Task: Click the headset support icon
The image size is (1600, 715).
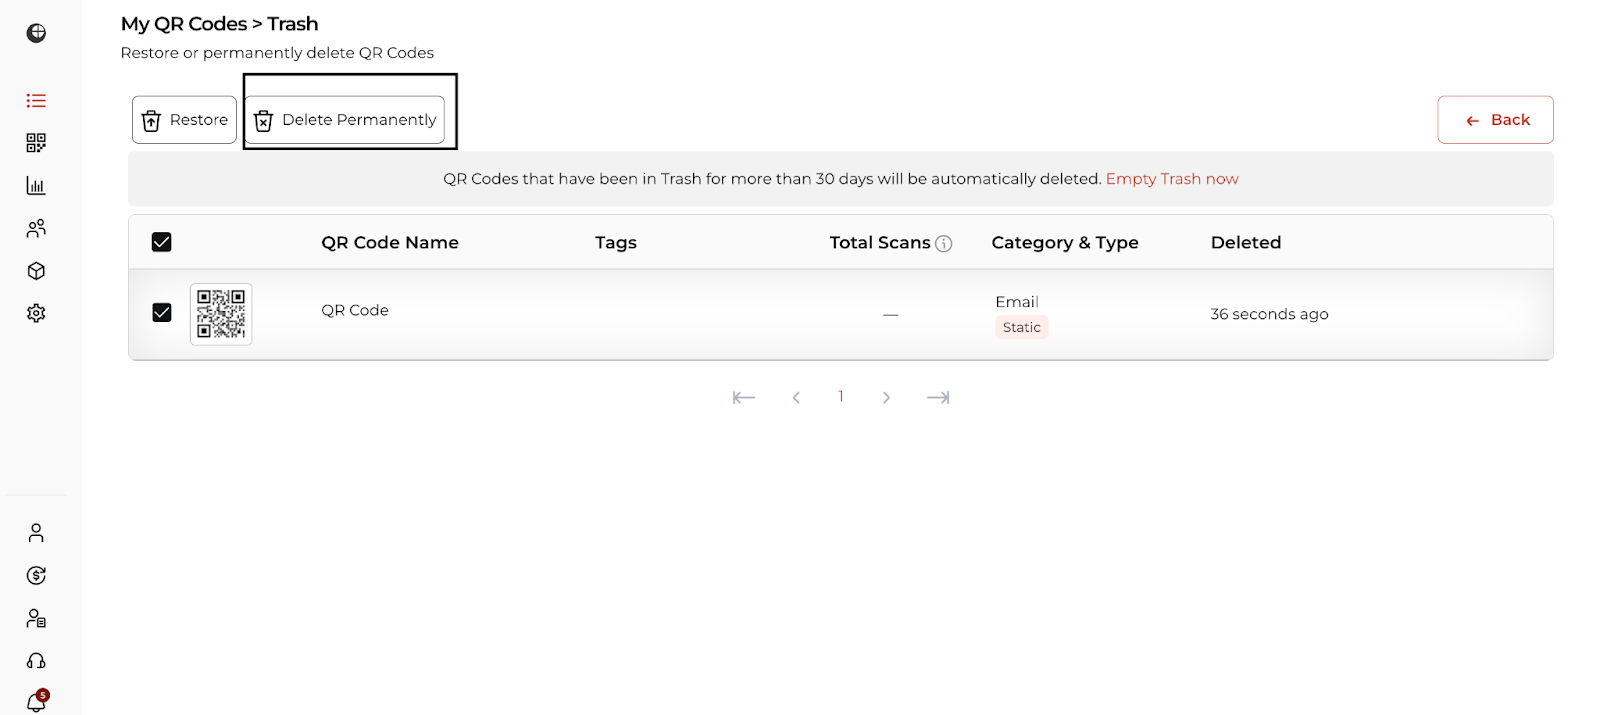Action: [x=36, y=661]
